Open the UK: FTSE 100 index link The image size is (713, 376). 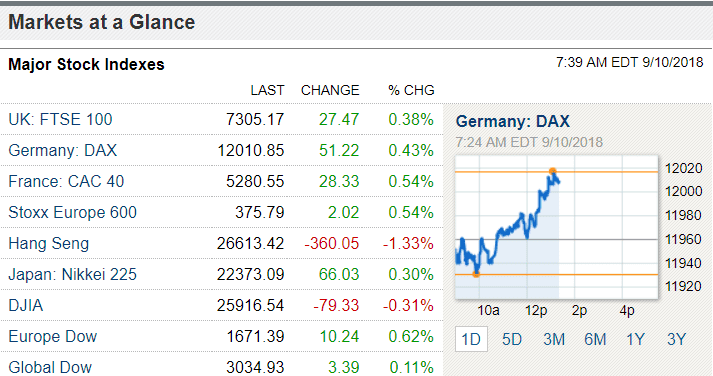(60, 120)
